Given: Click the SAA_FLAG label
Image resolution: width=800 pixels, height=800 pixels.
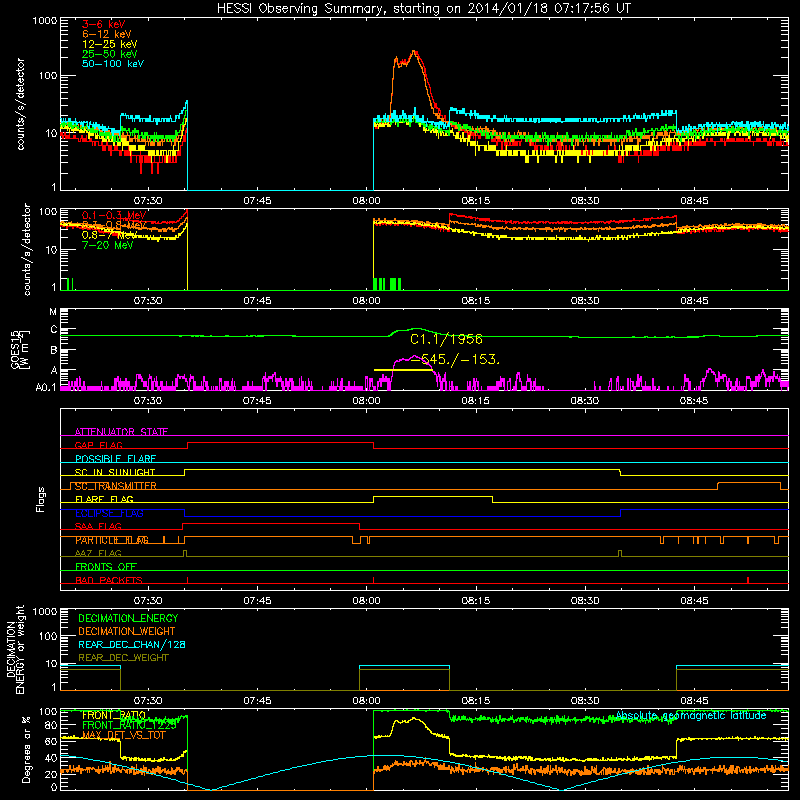Looking at the screenshot, I should coord(98,527).
